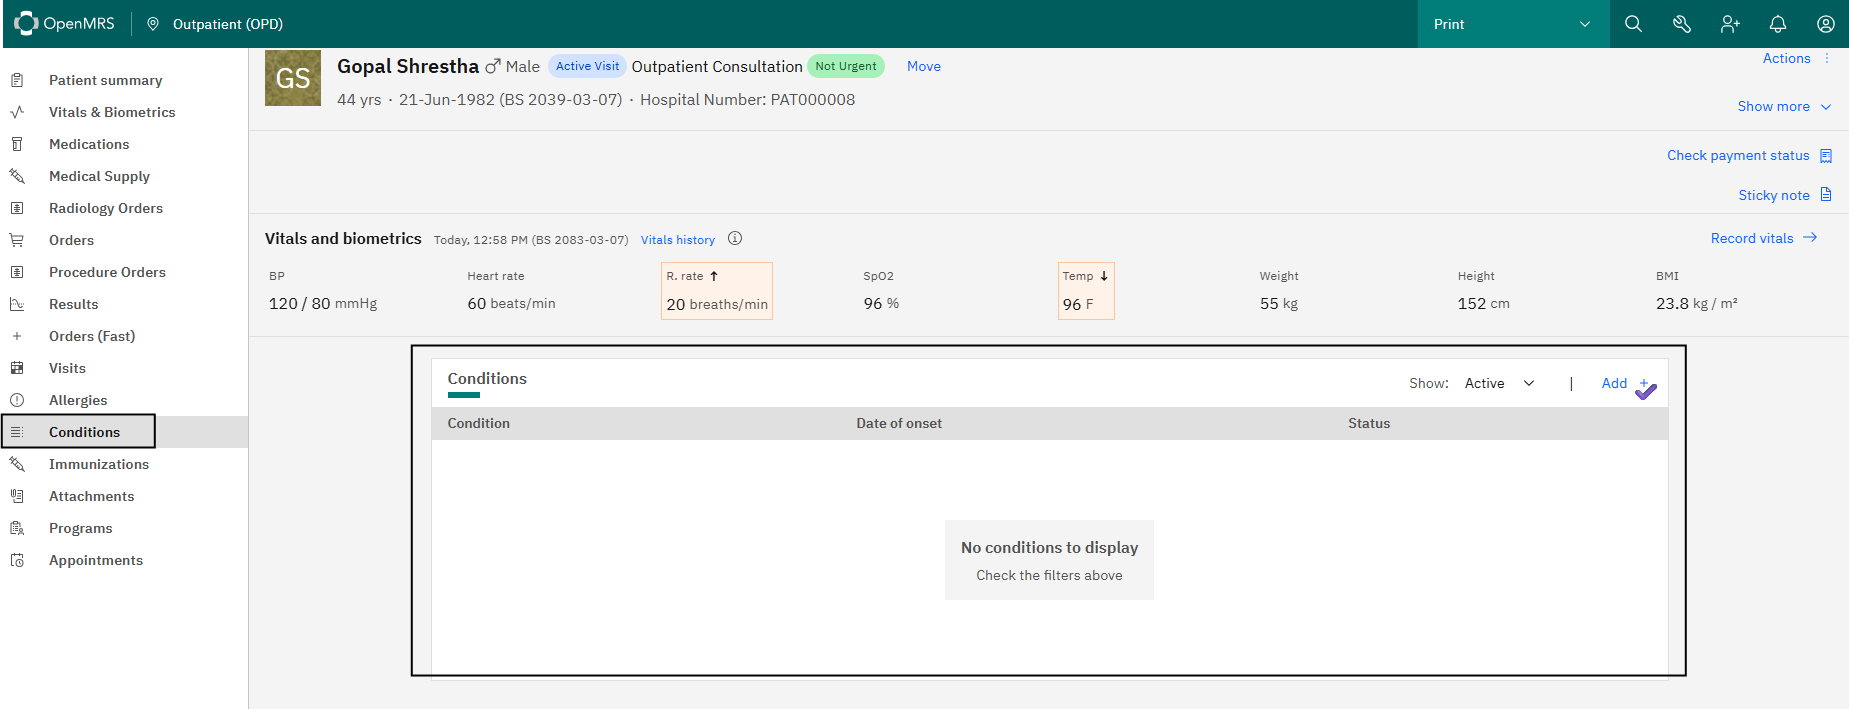Click the Active Visit tag
The image size is (1849, 709).
click(x=587, y=66)
